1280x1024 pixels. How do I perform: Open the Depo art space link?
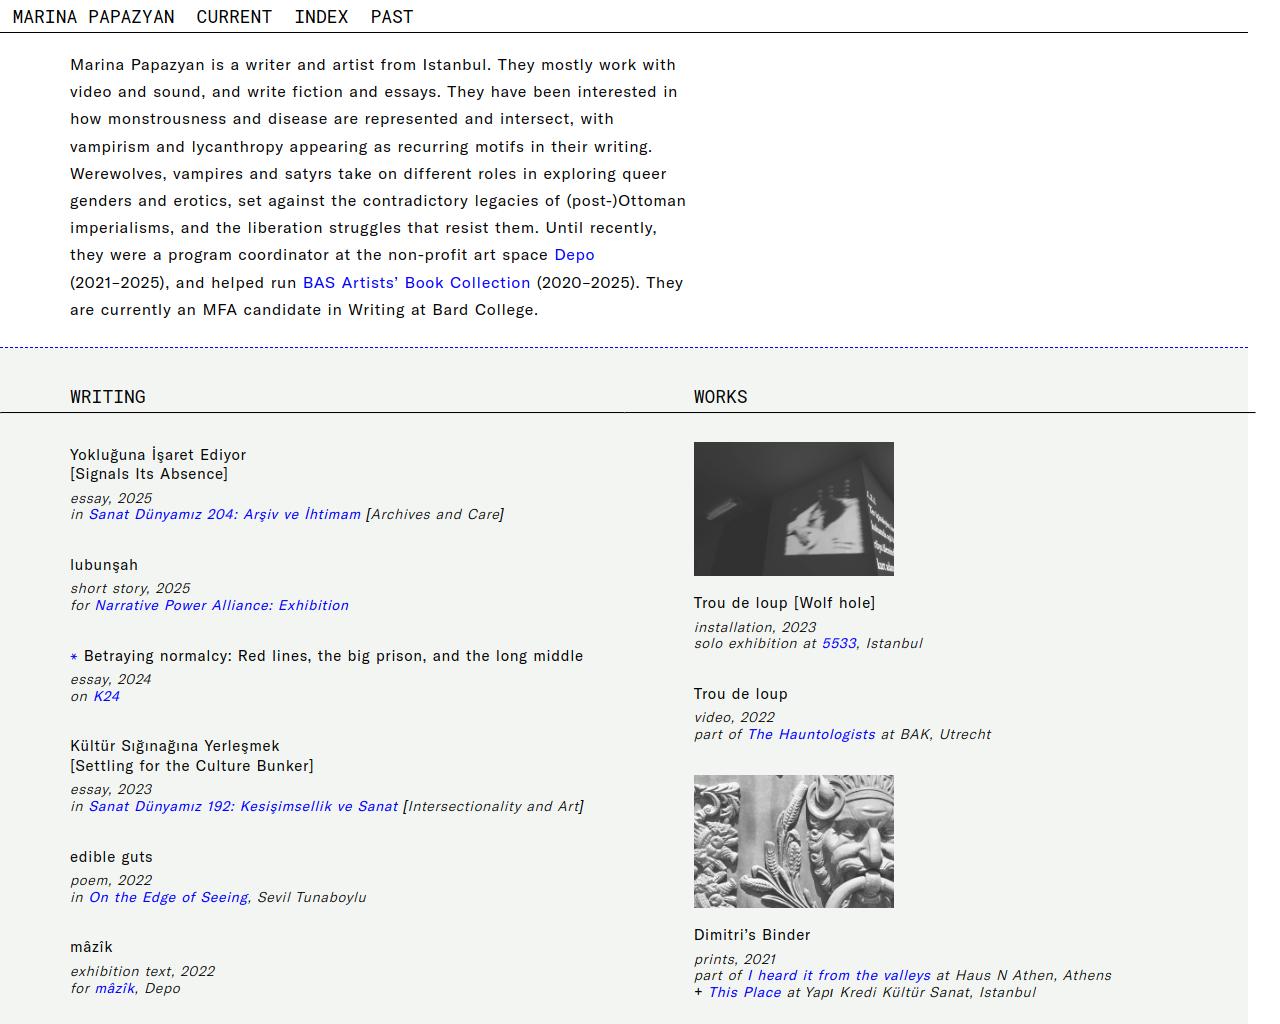574,255
